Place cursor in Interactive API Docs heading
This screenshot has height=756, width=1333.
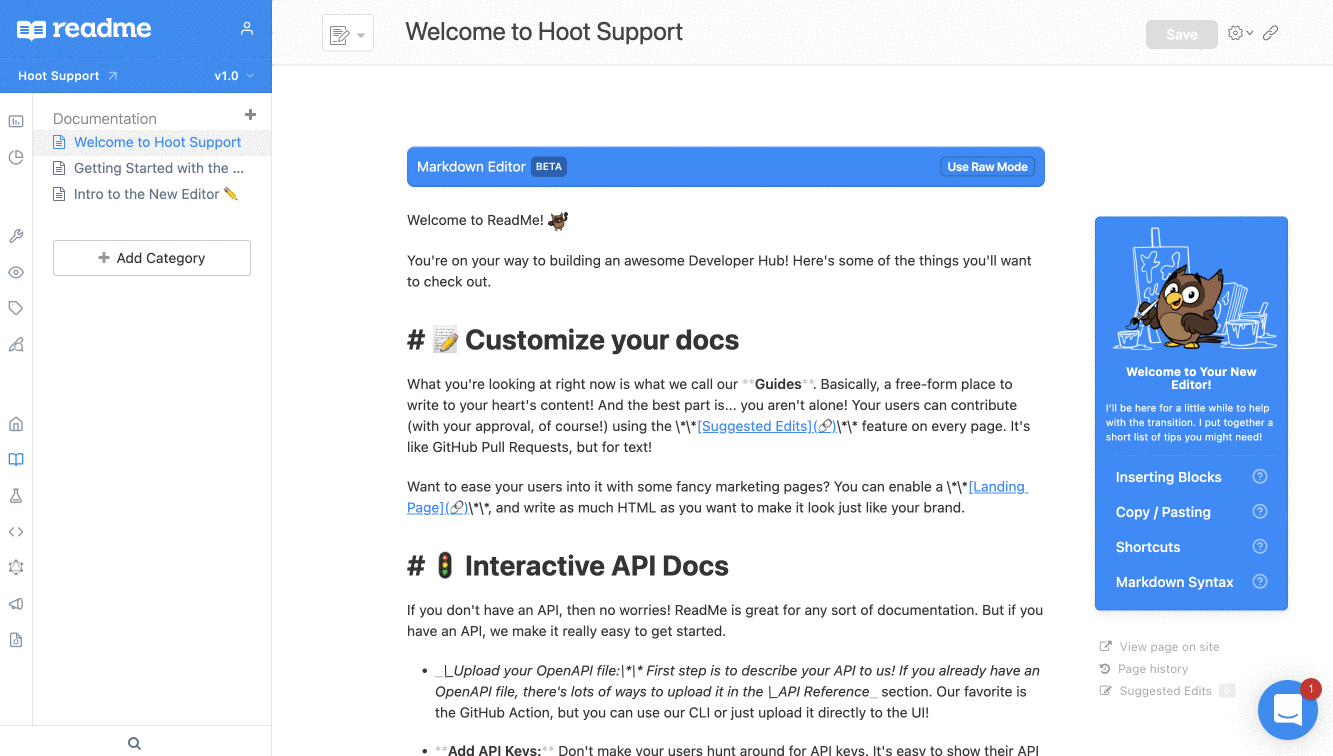click(x=568, y=566)
